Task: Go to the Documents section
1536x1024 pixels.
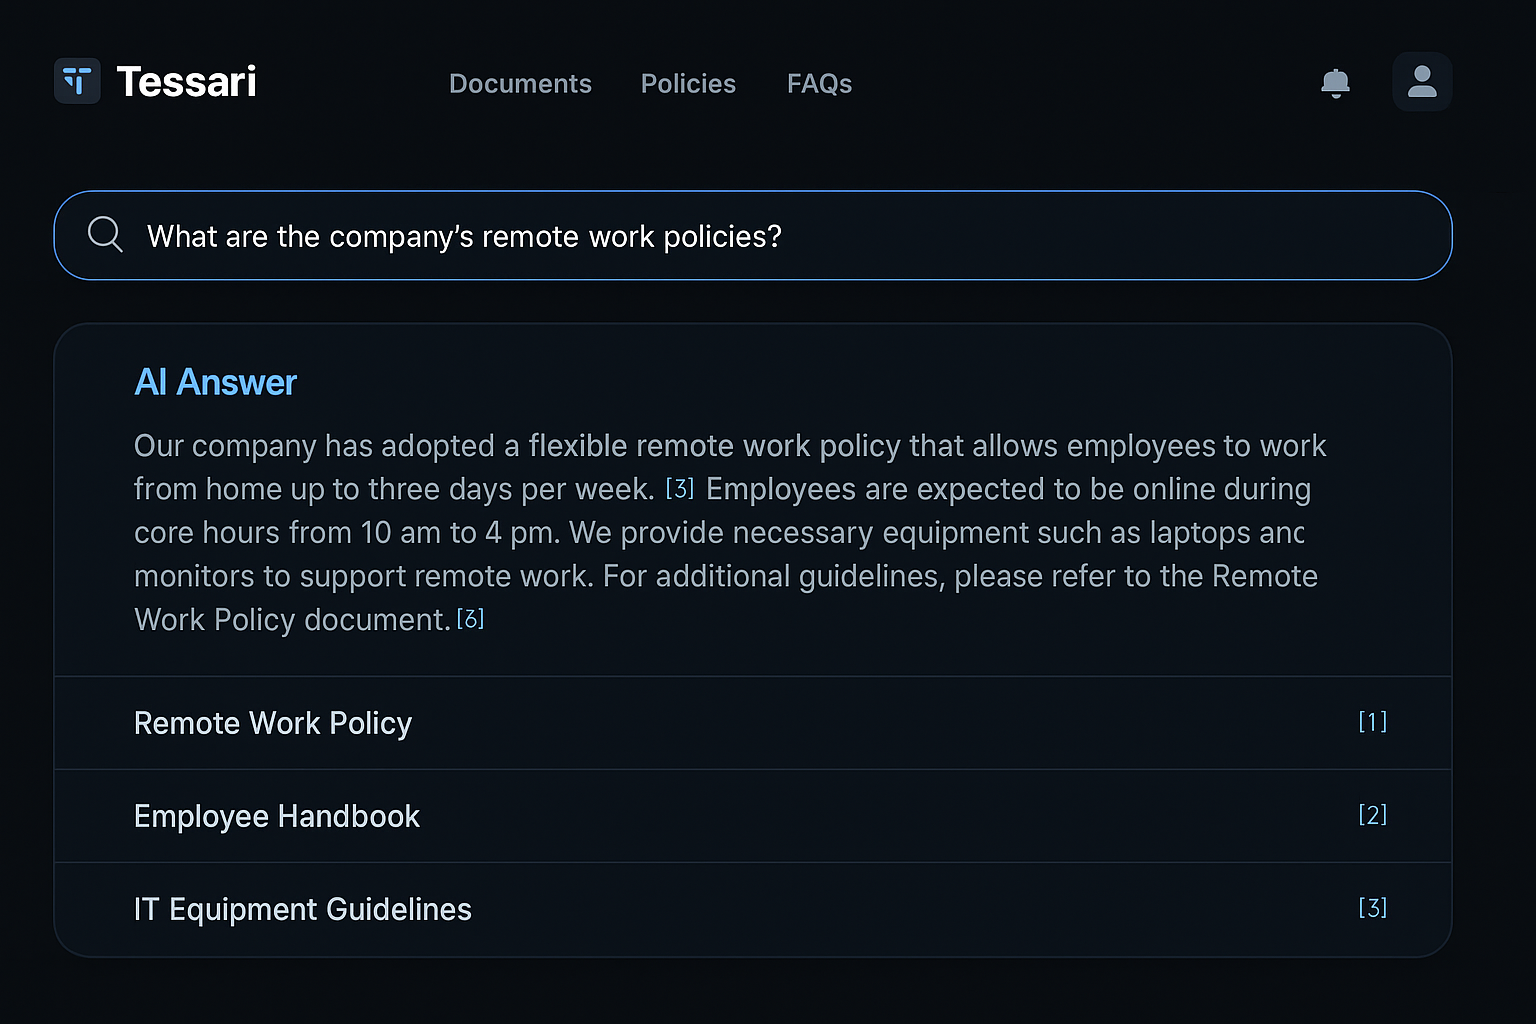Action: [x=520, y=84]
